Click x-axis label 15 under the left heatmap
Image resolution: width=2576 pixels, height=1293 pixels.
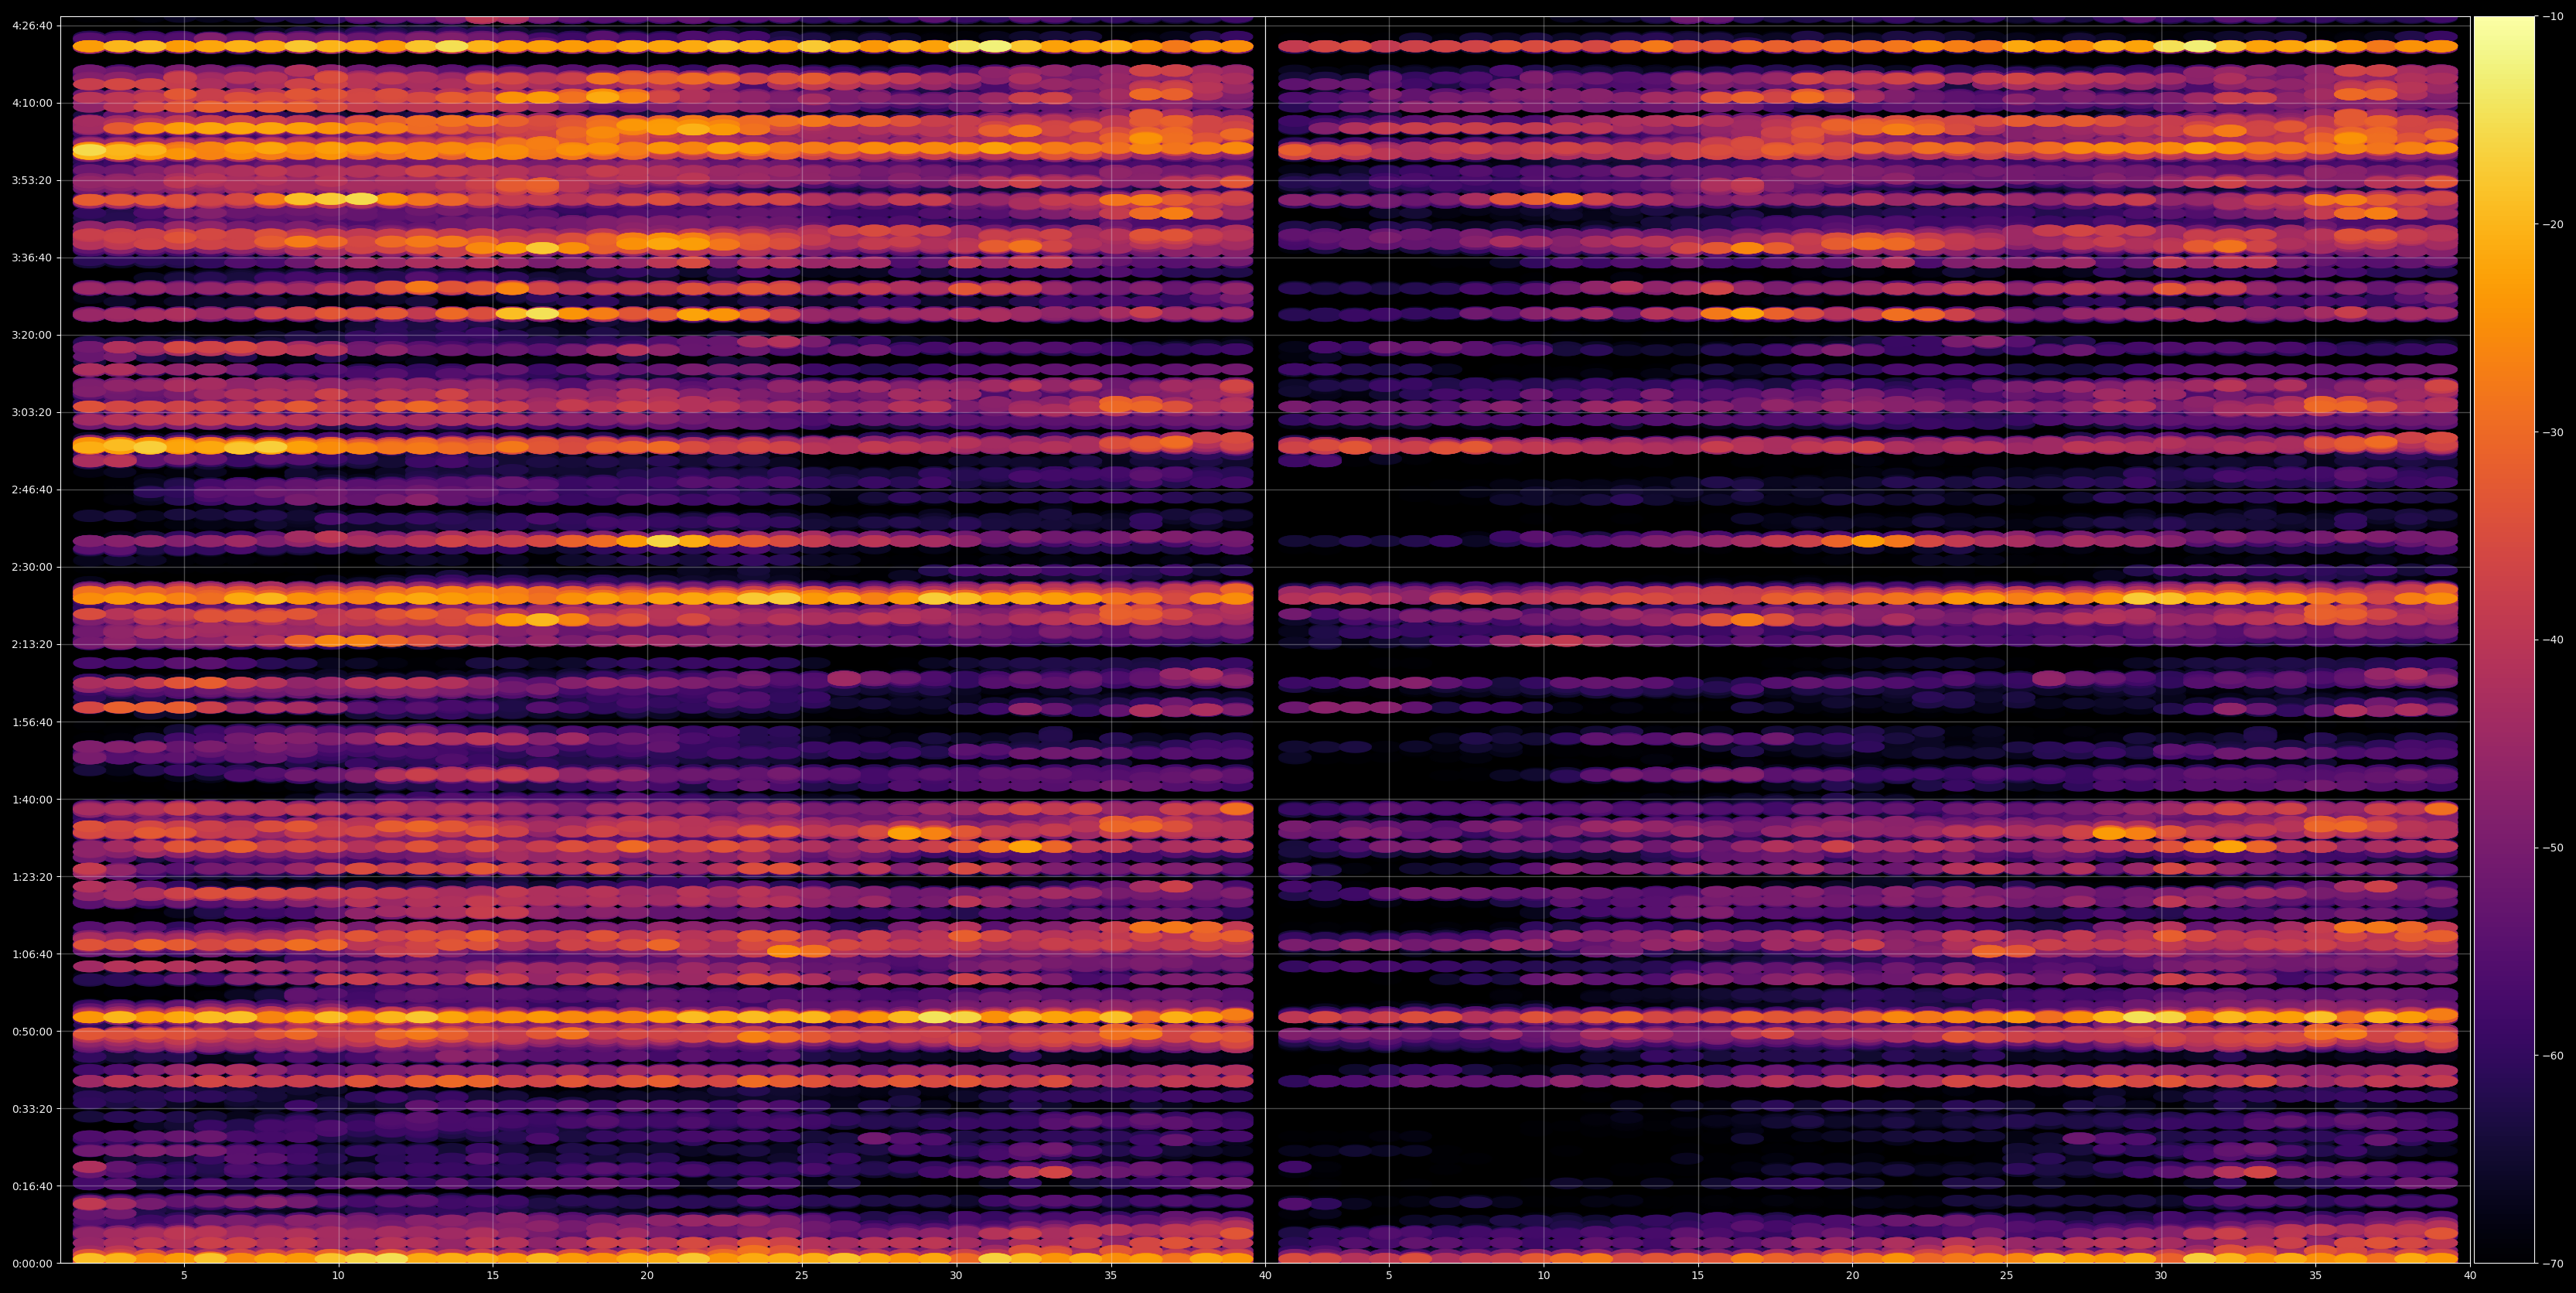click(x=493, y=1276)
